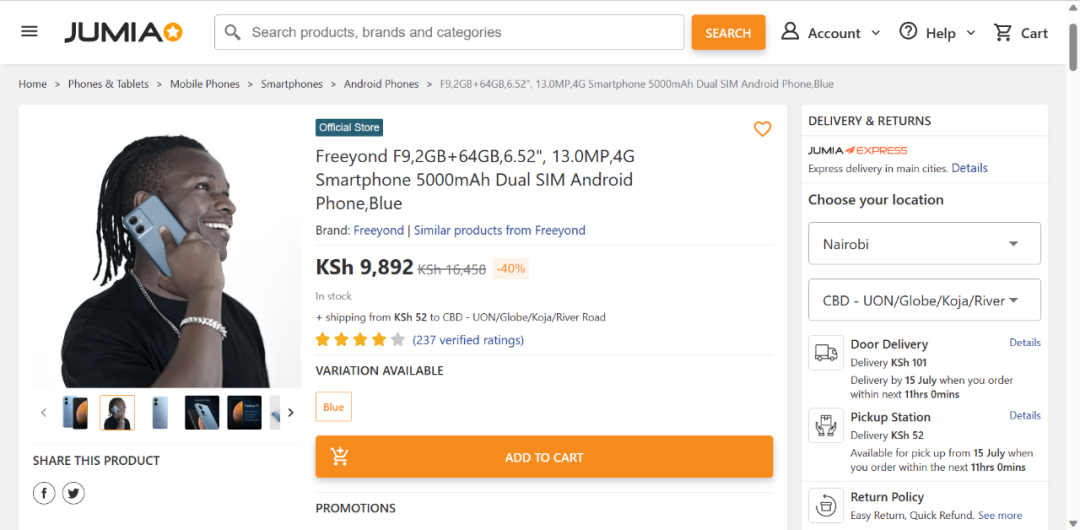Image resolution: width=1080 pixels, height=530 pixels.
Task: Select the first phone thumbnail image
Action: coord(75,412)
